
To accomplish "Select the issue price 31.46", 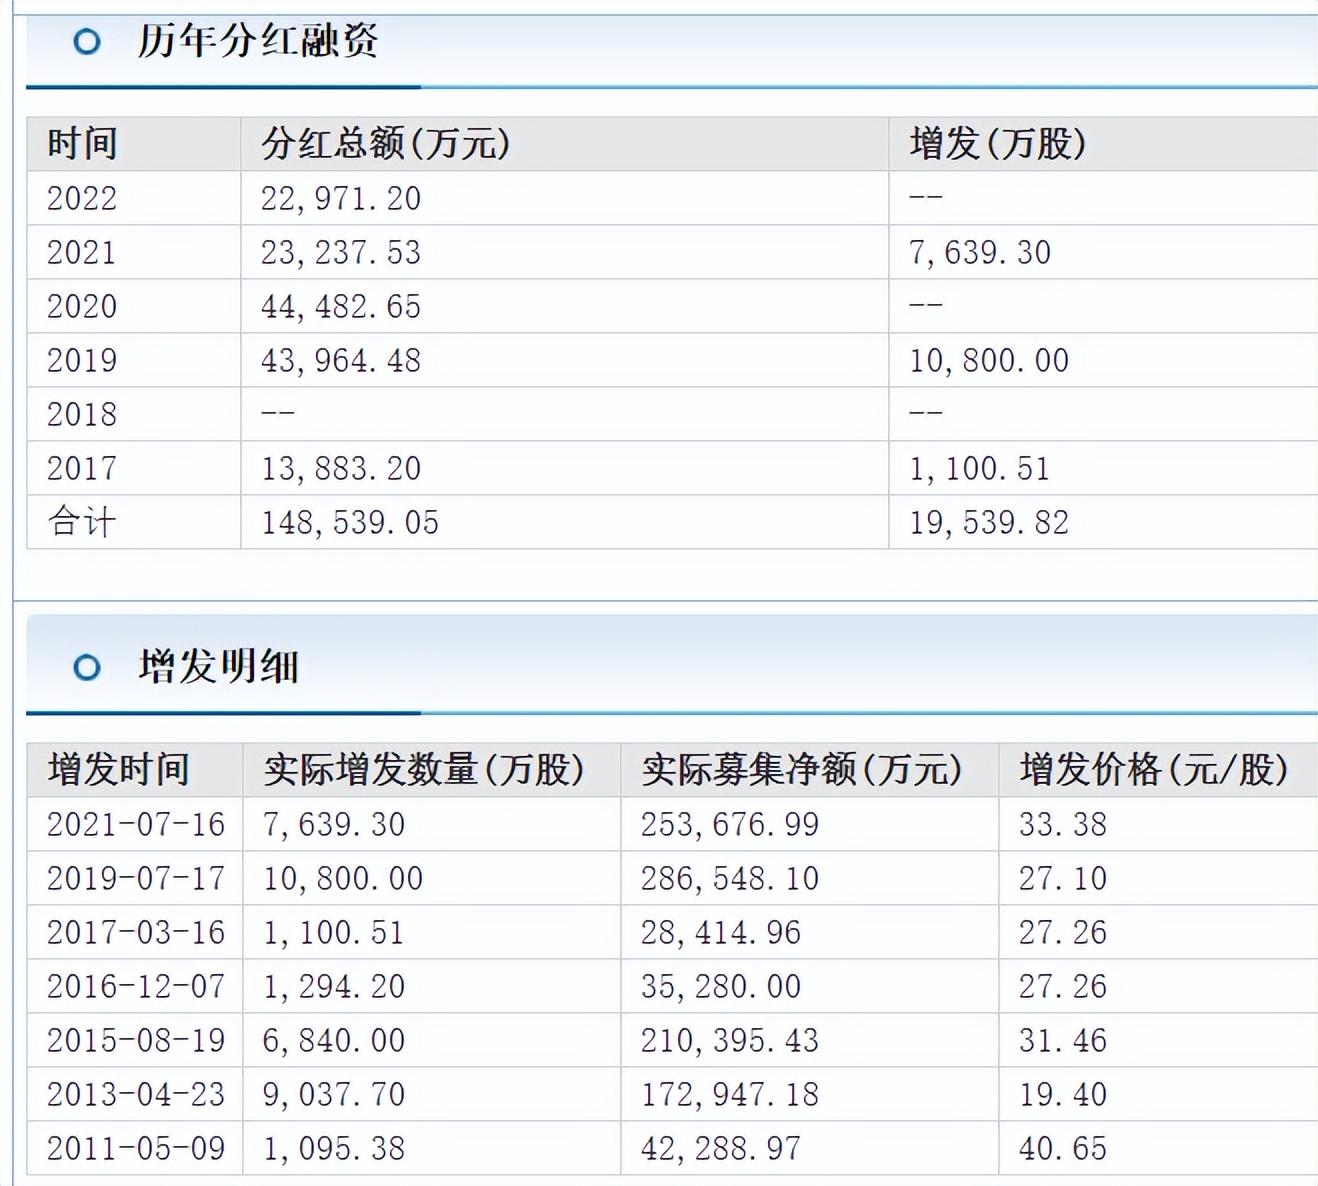I will [1063, 1040].
